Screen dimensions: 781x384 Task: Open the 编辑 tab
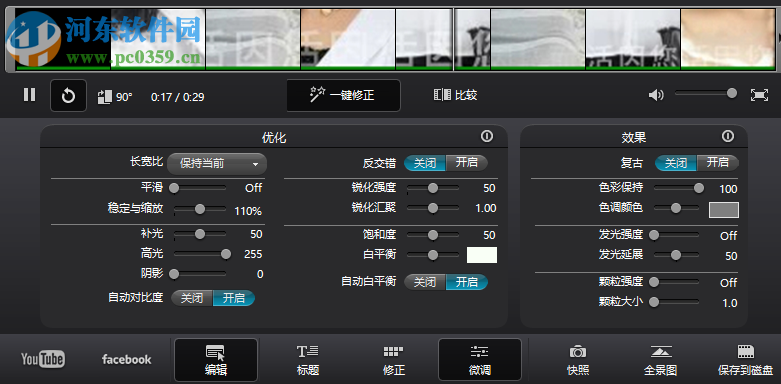216,360
